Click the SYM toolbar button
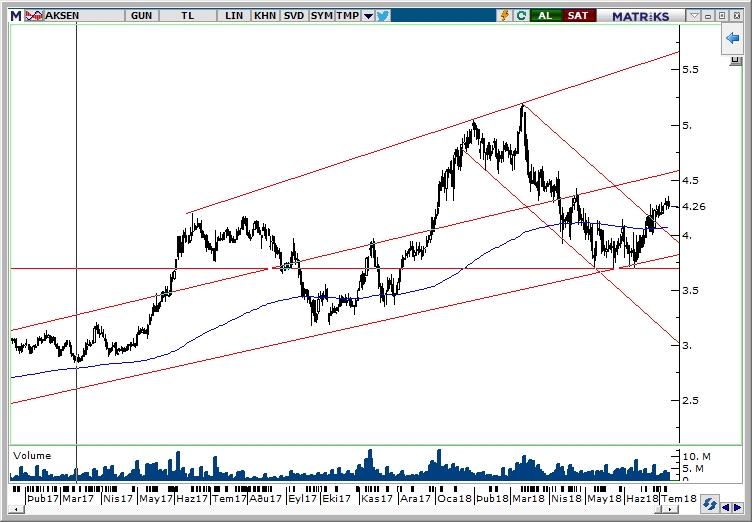This screenshot has width=752, height=522. (x=321, y=16)
